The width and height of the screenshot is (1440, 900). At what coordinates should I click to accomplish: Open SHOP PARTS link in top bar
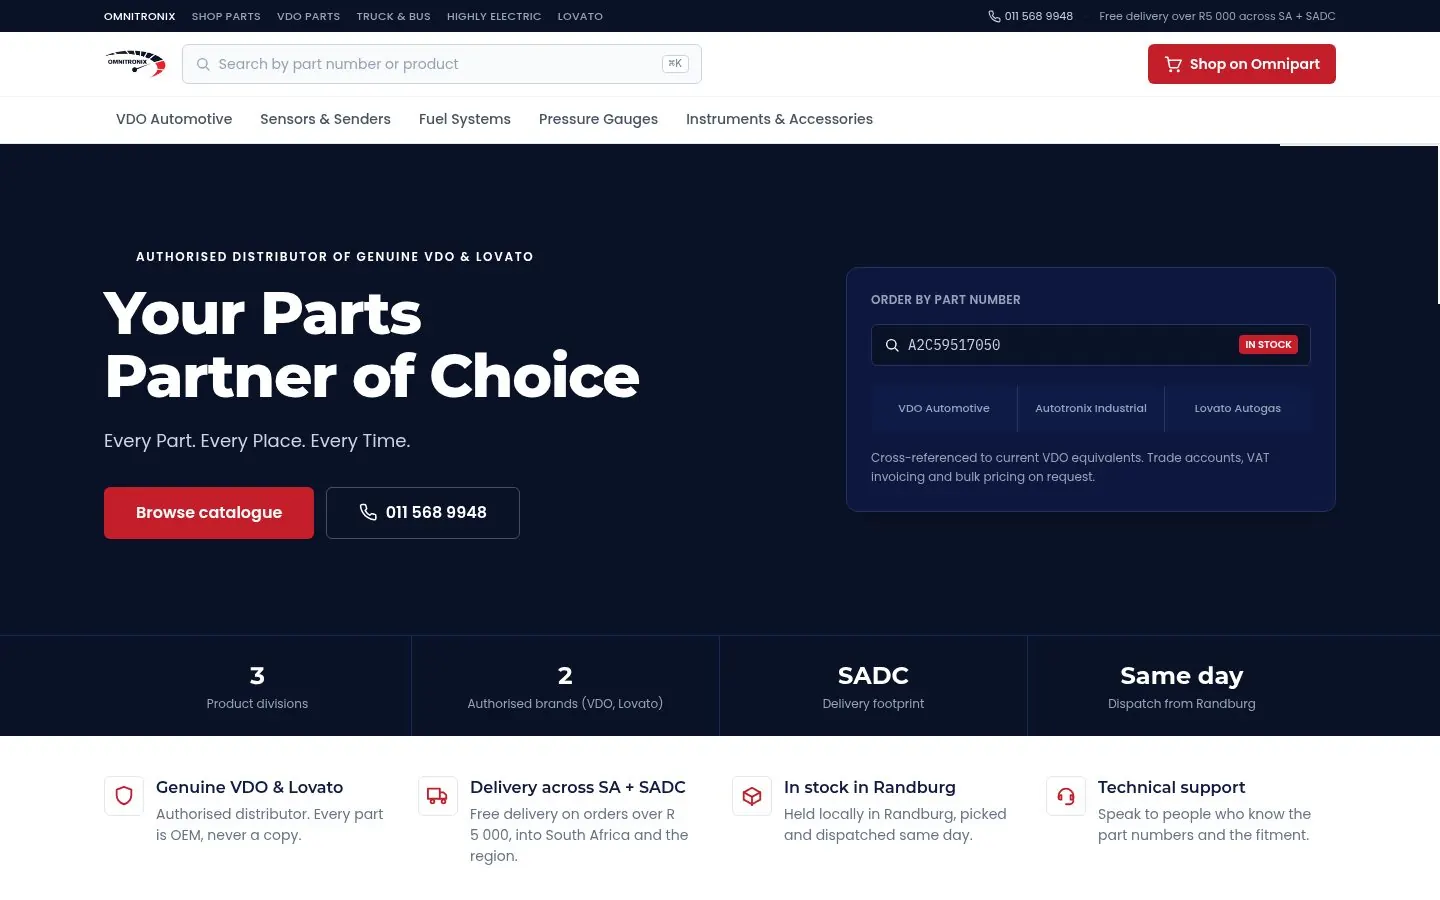coord(226,16)
